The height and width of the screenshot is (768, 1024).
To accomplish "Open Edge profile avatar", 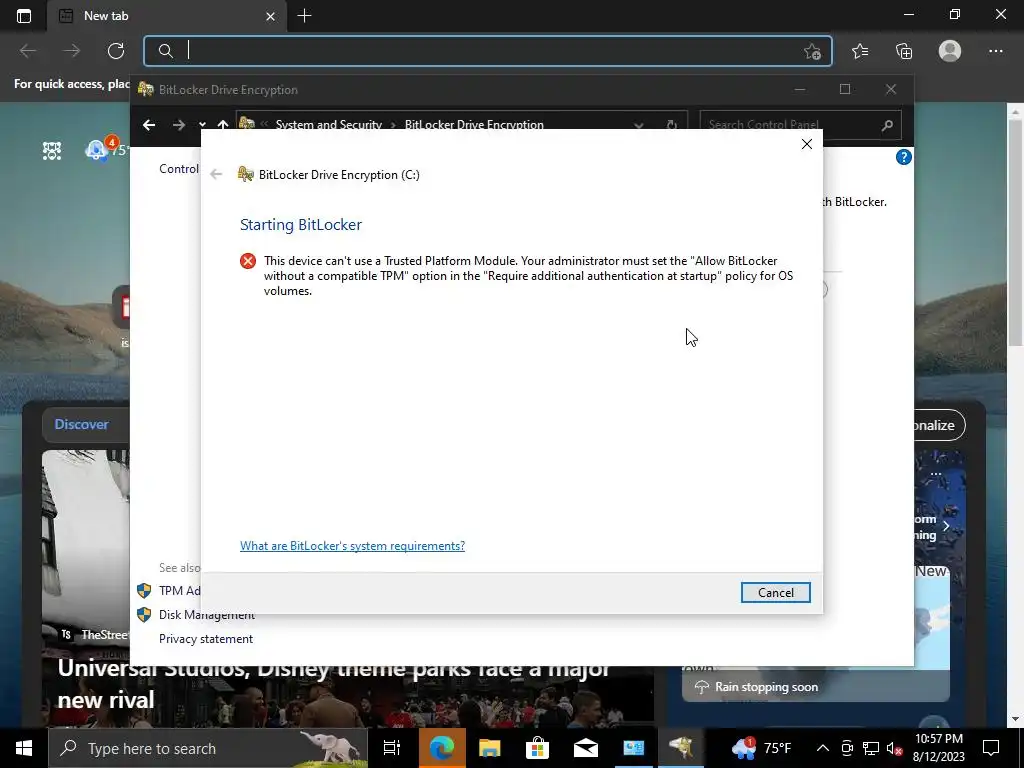I will pos(950,51).
